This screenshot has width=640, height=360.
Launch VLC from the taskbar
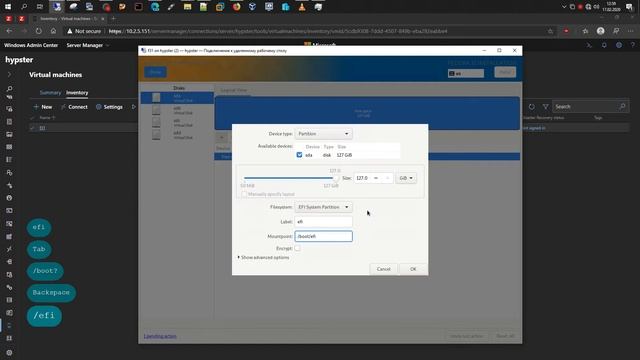[302, 7]
